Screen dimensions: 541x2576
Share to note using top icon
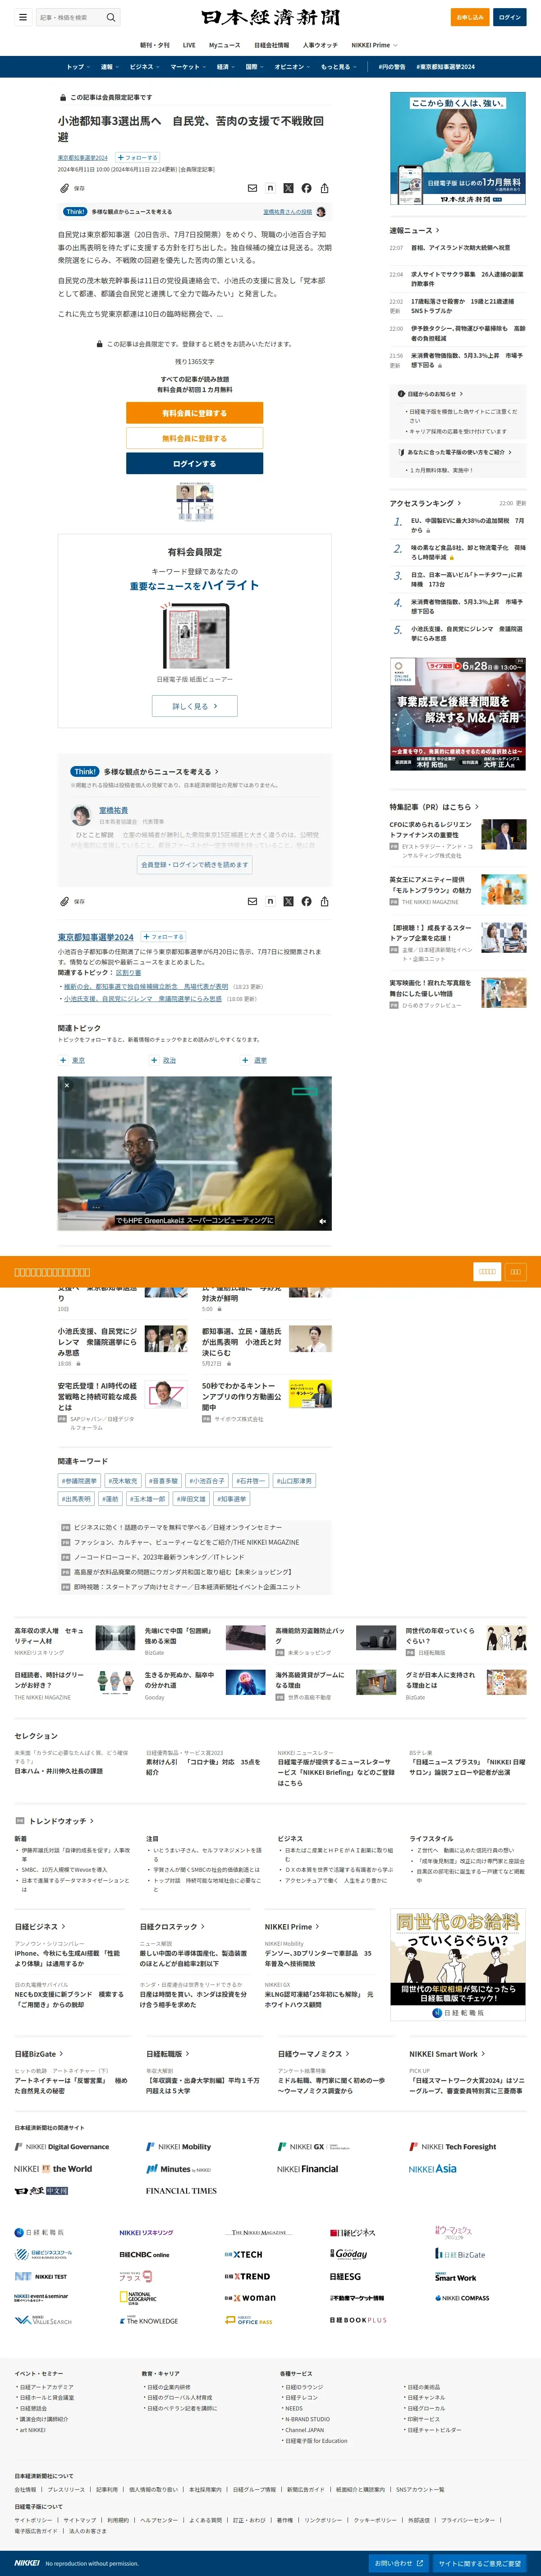click(270, 188)
